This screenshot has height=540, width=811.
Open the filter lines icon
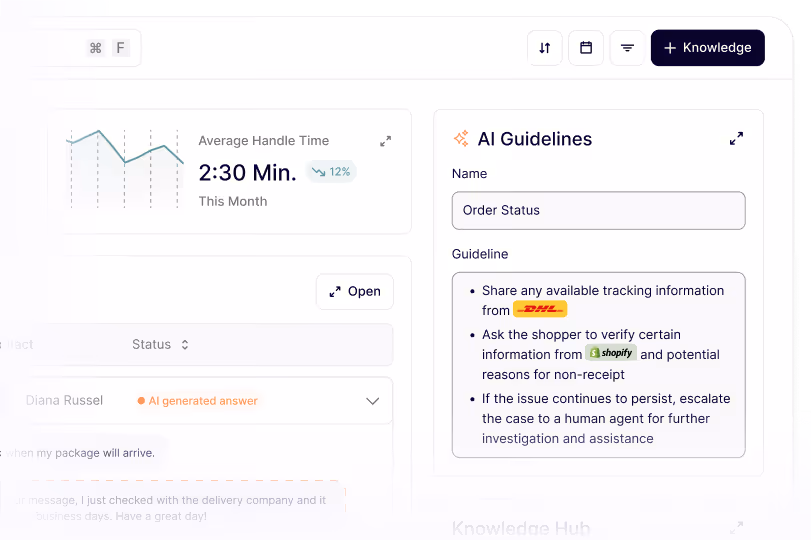click(x=627, y=48)
